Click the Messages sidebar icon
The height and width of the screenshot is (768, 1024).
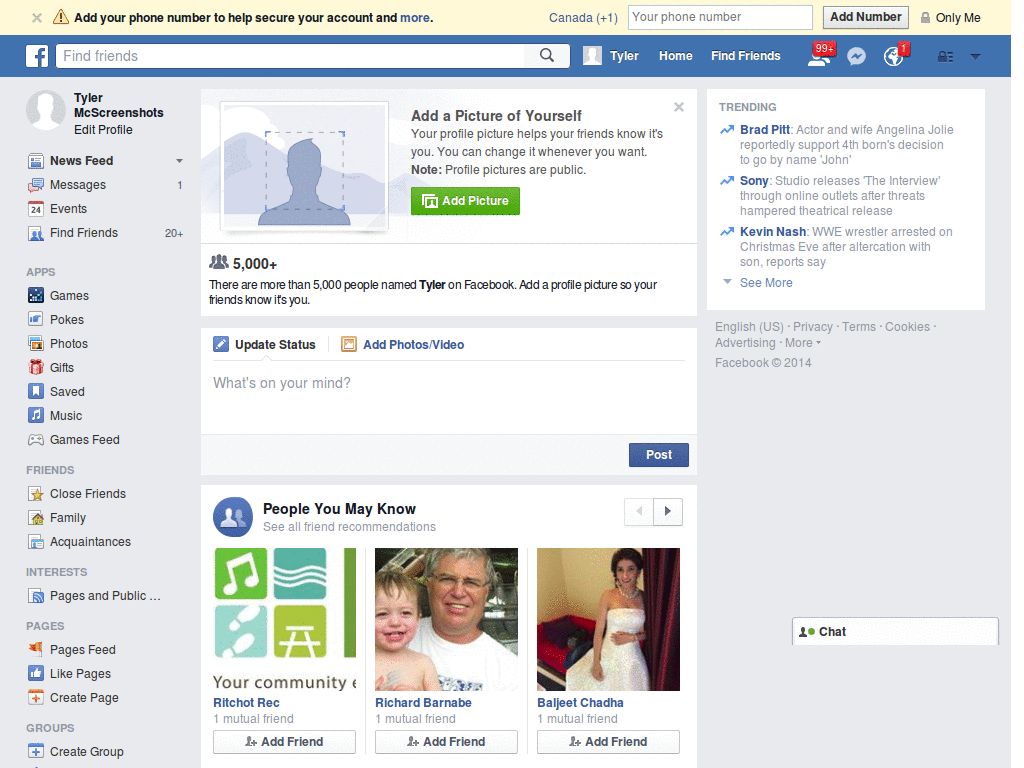(36, 185)
